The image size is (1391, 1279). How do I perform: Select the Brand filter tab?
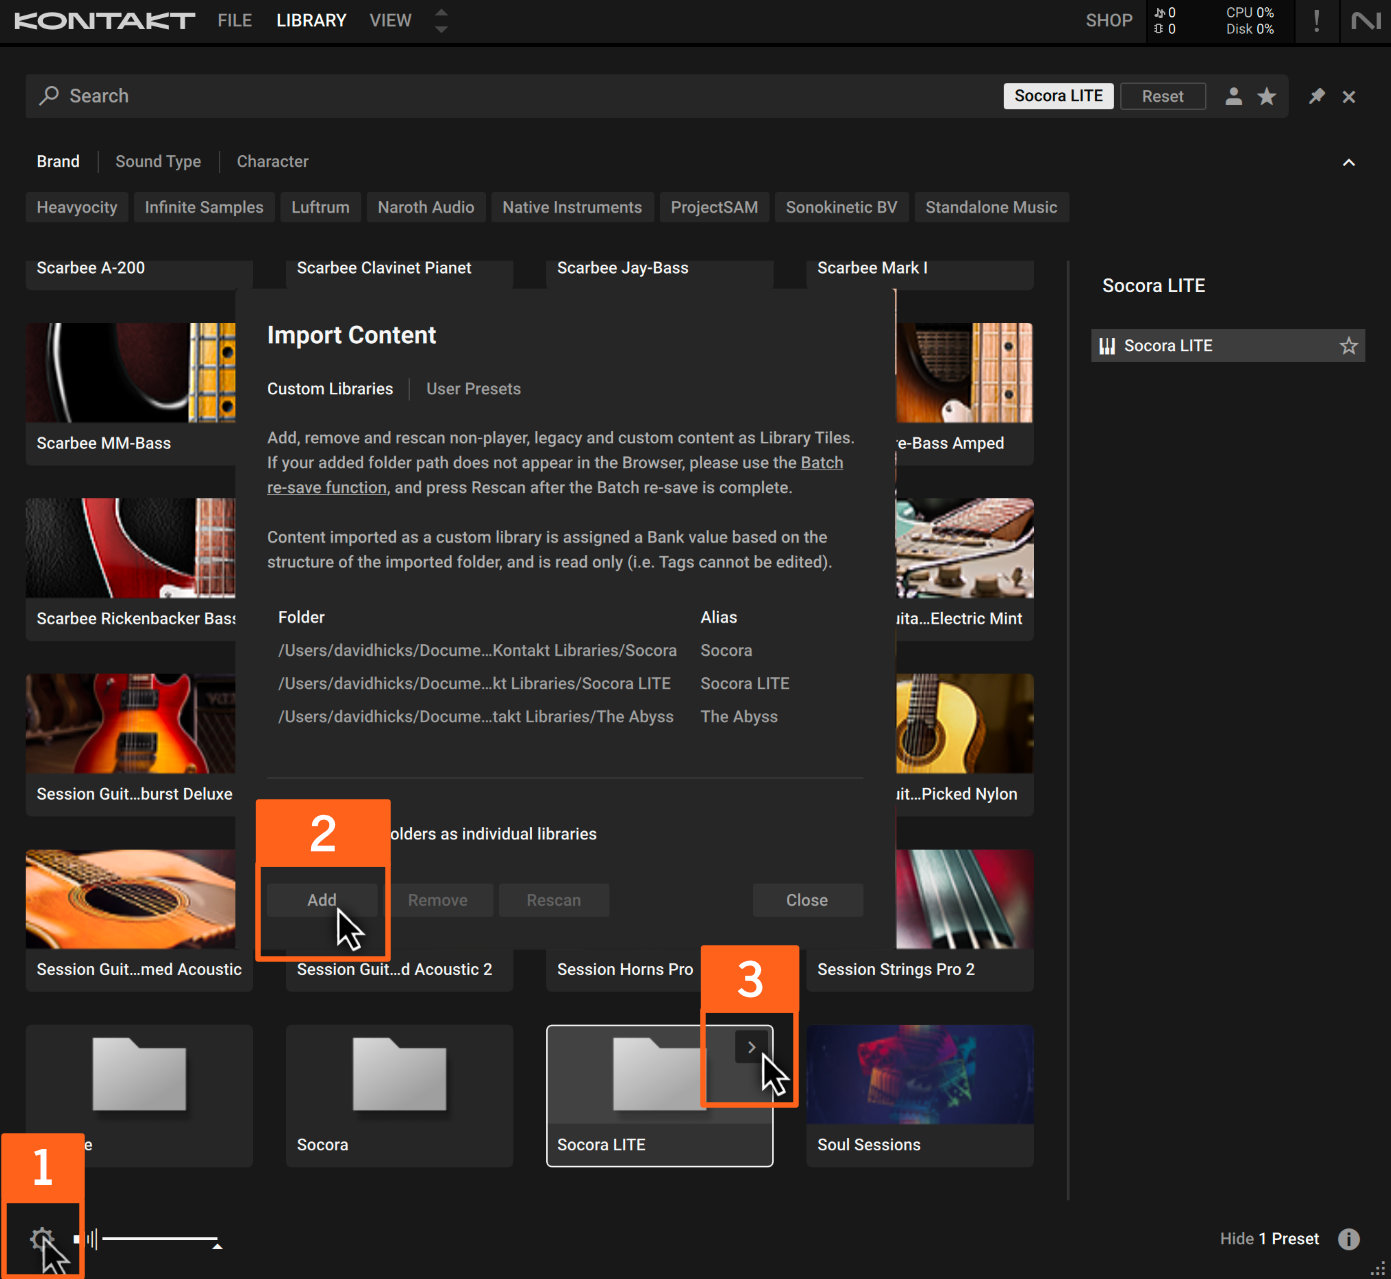58,161
